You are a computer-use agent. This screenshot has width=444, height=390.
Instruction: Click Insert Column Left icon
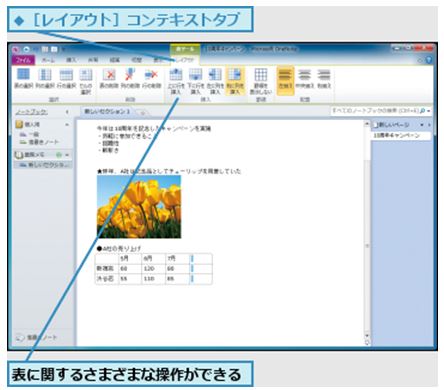(x=215, y=81)
